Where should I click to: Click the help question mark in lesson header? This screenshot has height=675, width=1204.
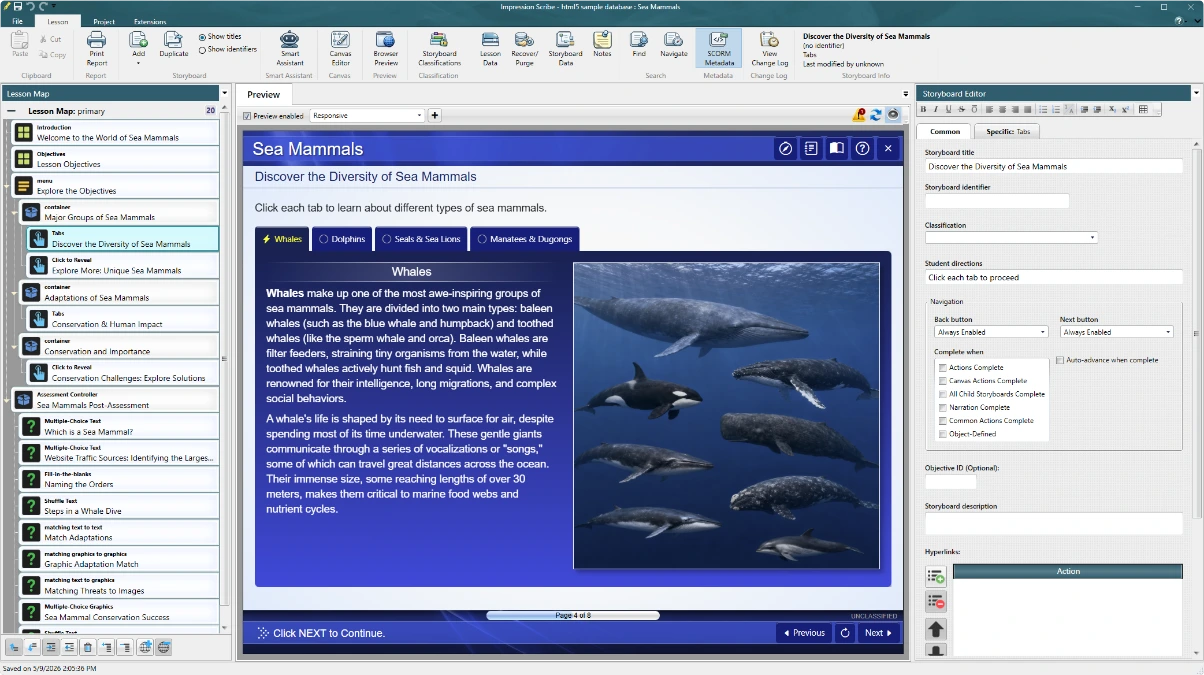pos(862,148)
